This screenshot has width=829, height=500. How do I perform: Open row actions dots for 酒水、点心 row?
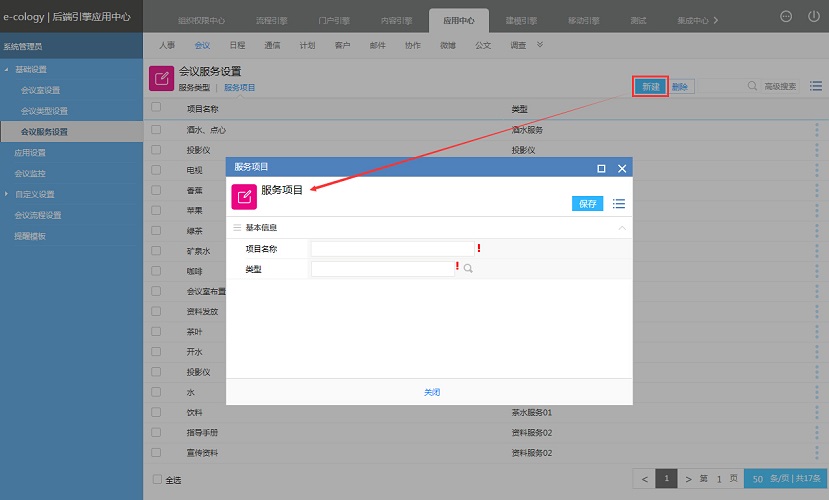point(817,129)
